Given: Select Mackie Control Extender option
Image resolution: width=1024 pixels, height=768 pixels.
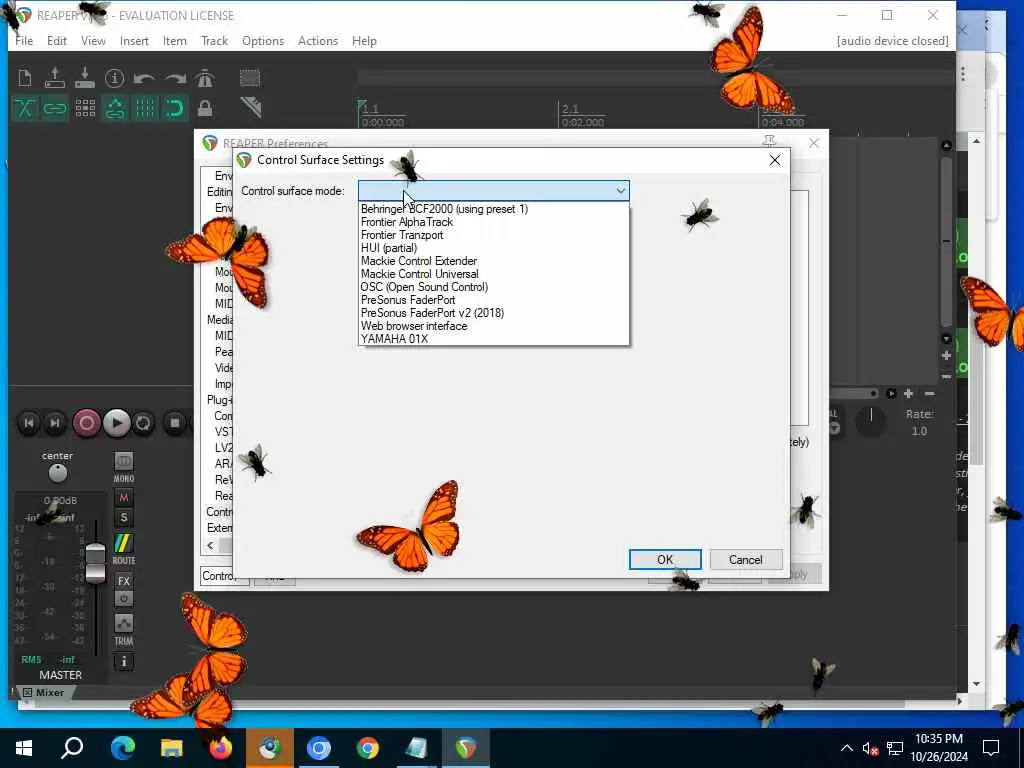Looking at the screenshot, I should tap(494, 261).
